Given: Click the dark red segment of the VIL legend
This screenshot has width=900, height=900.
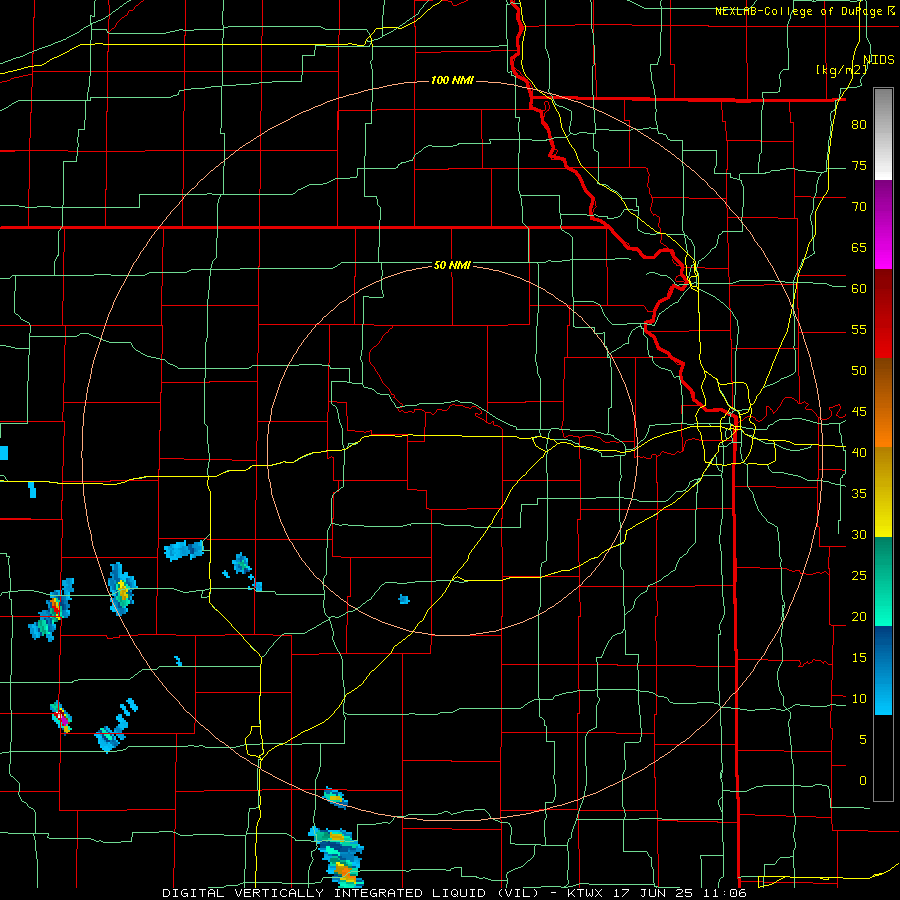Looking at the screenshot, I should click(883, 313).
